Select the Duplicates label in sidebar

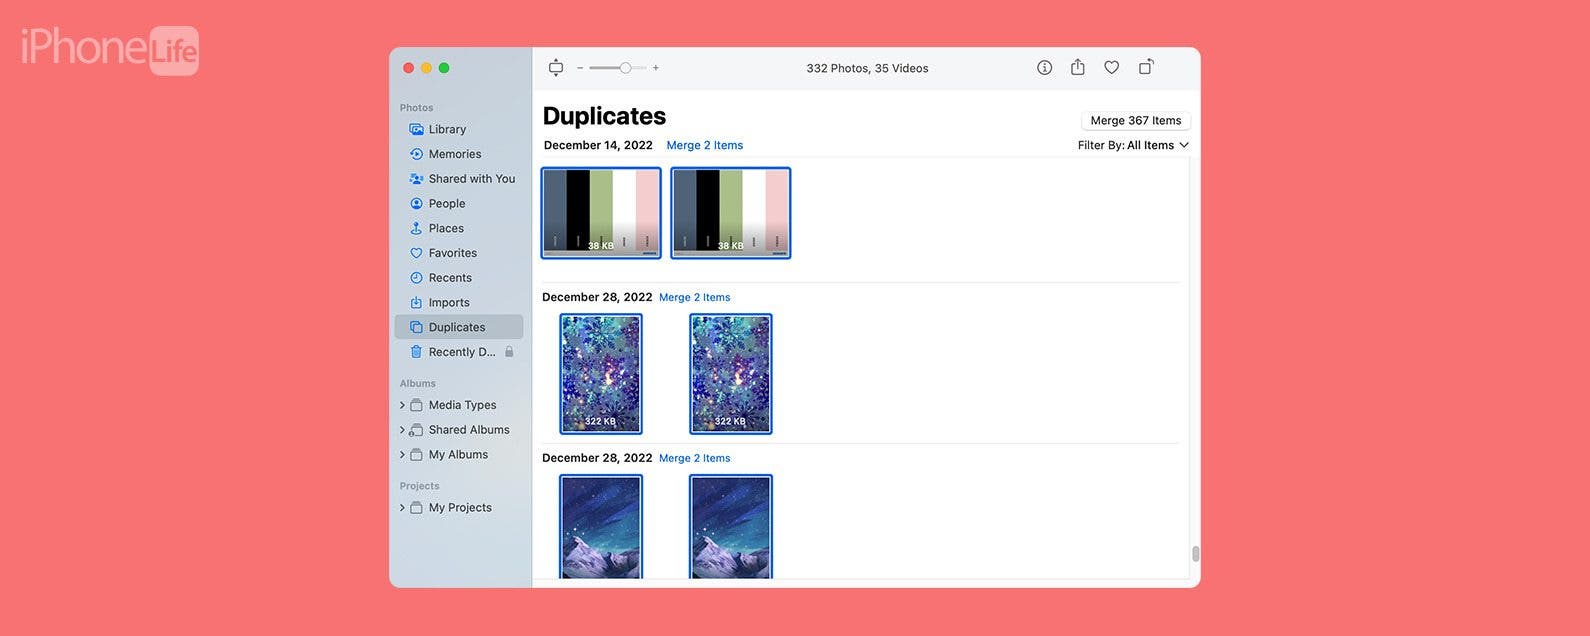[457, 327]
